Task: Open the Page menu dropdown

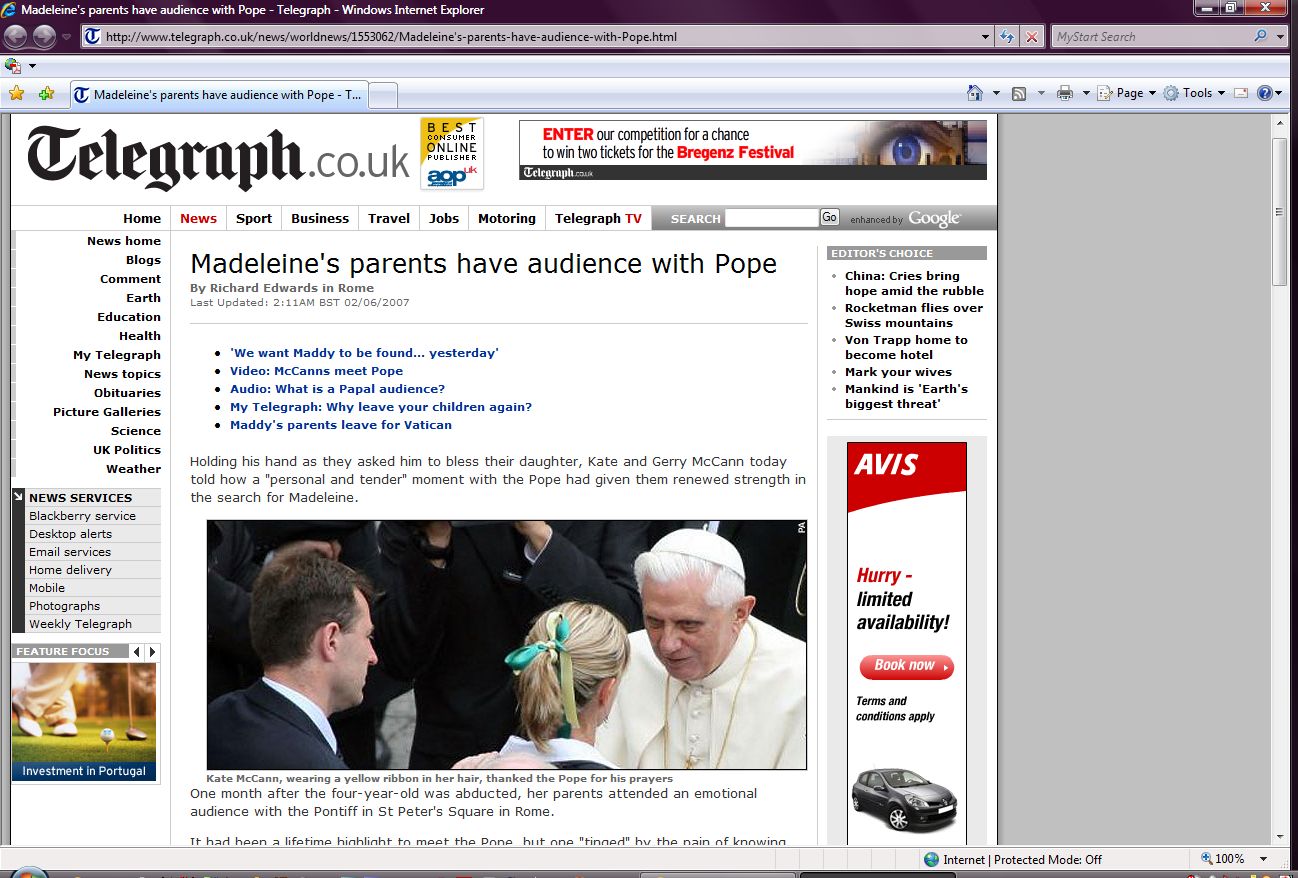Action: coord(1128,93)
